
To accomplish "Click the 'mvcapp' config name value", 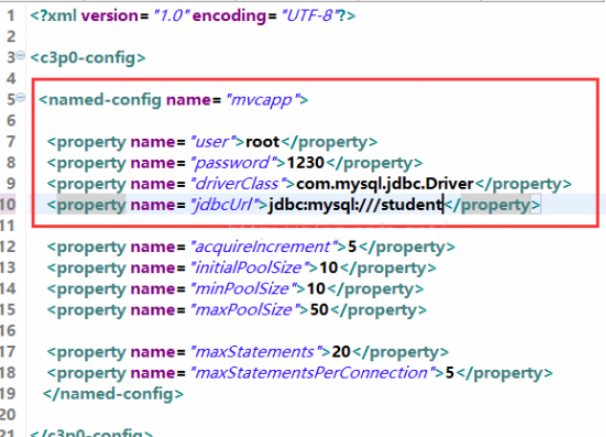I will click(x=262, y=100).
